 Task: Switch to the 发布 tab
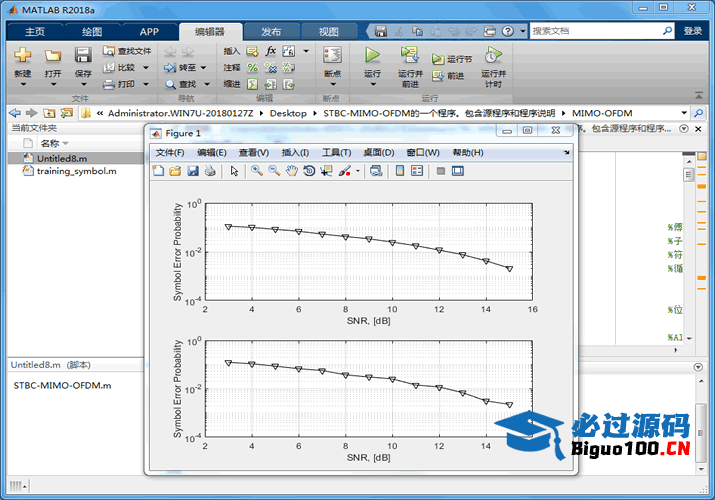[x=271, y=31]
